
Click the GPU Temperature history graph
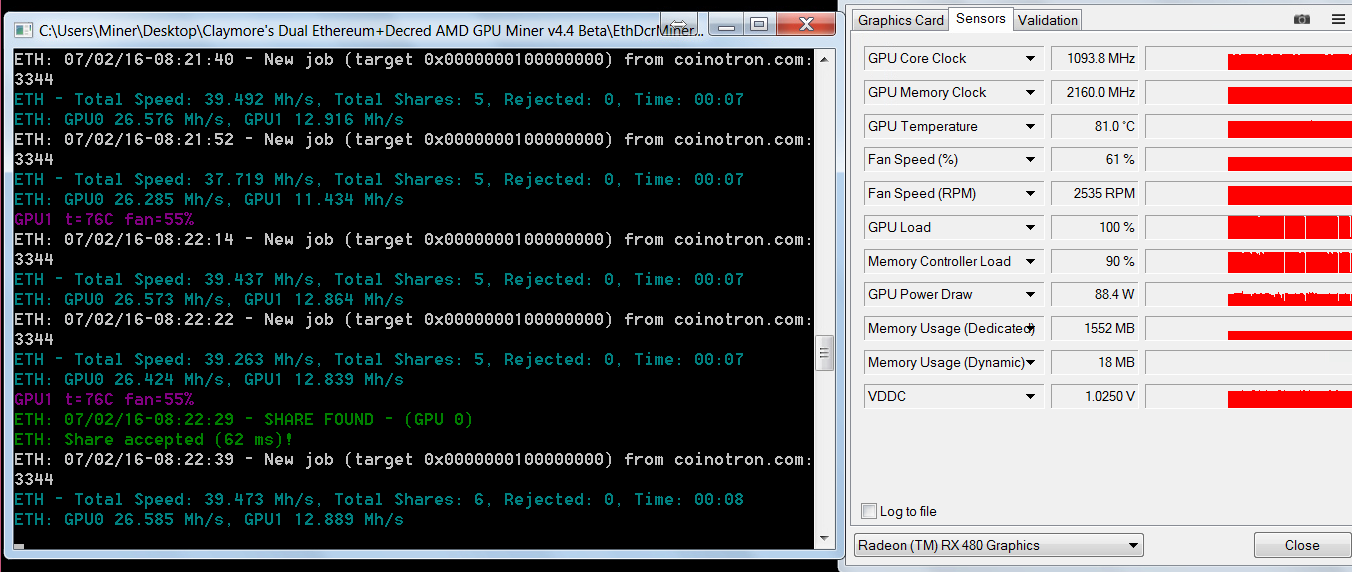(1248, 127)
